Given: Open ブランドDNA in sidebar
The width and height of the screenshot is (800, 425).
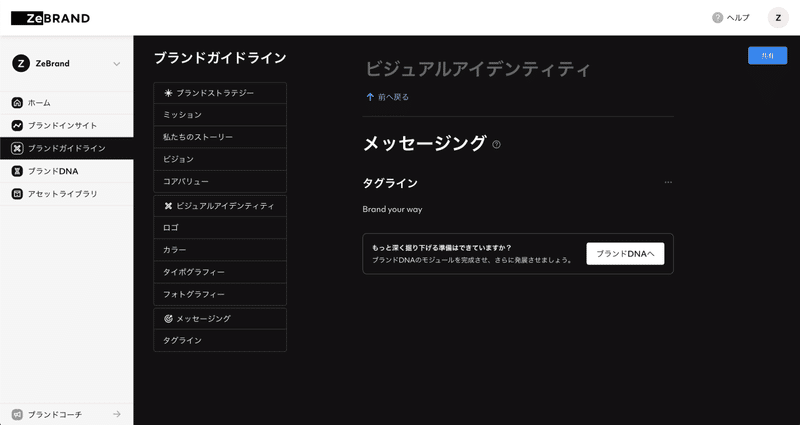Looking at the screenshot, I should 66,171.
